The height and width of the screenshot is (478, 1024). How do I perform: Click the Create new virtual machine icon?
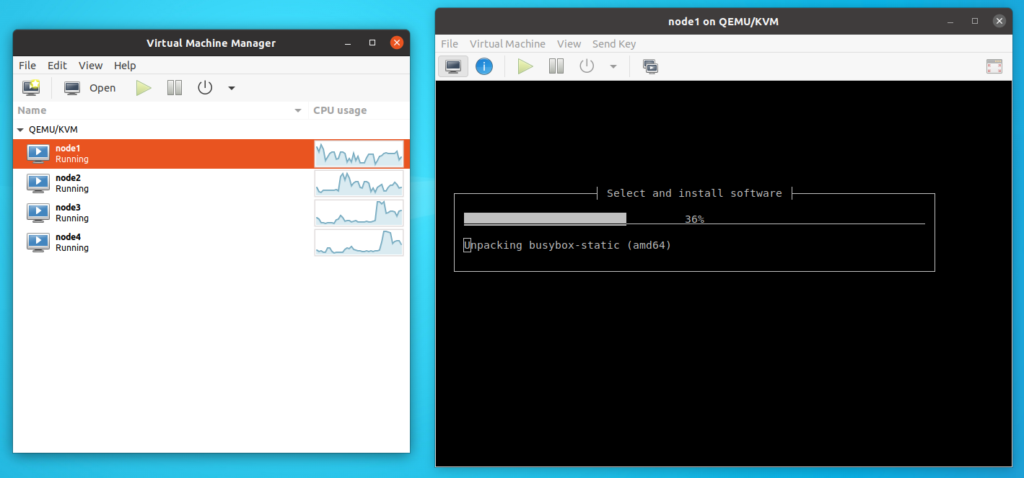[x=31, y=88]
